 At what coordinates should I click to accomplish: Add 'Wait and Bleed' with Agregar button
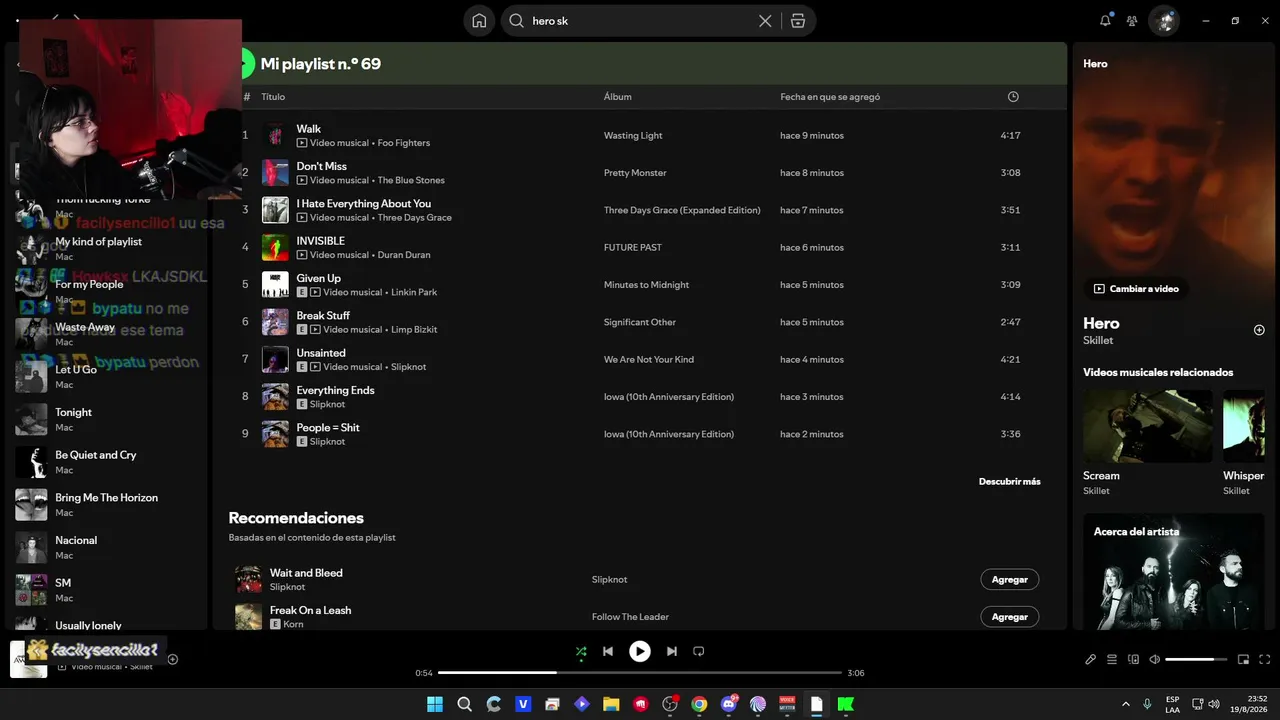coord(1010,580)
